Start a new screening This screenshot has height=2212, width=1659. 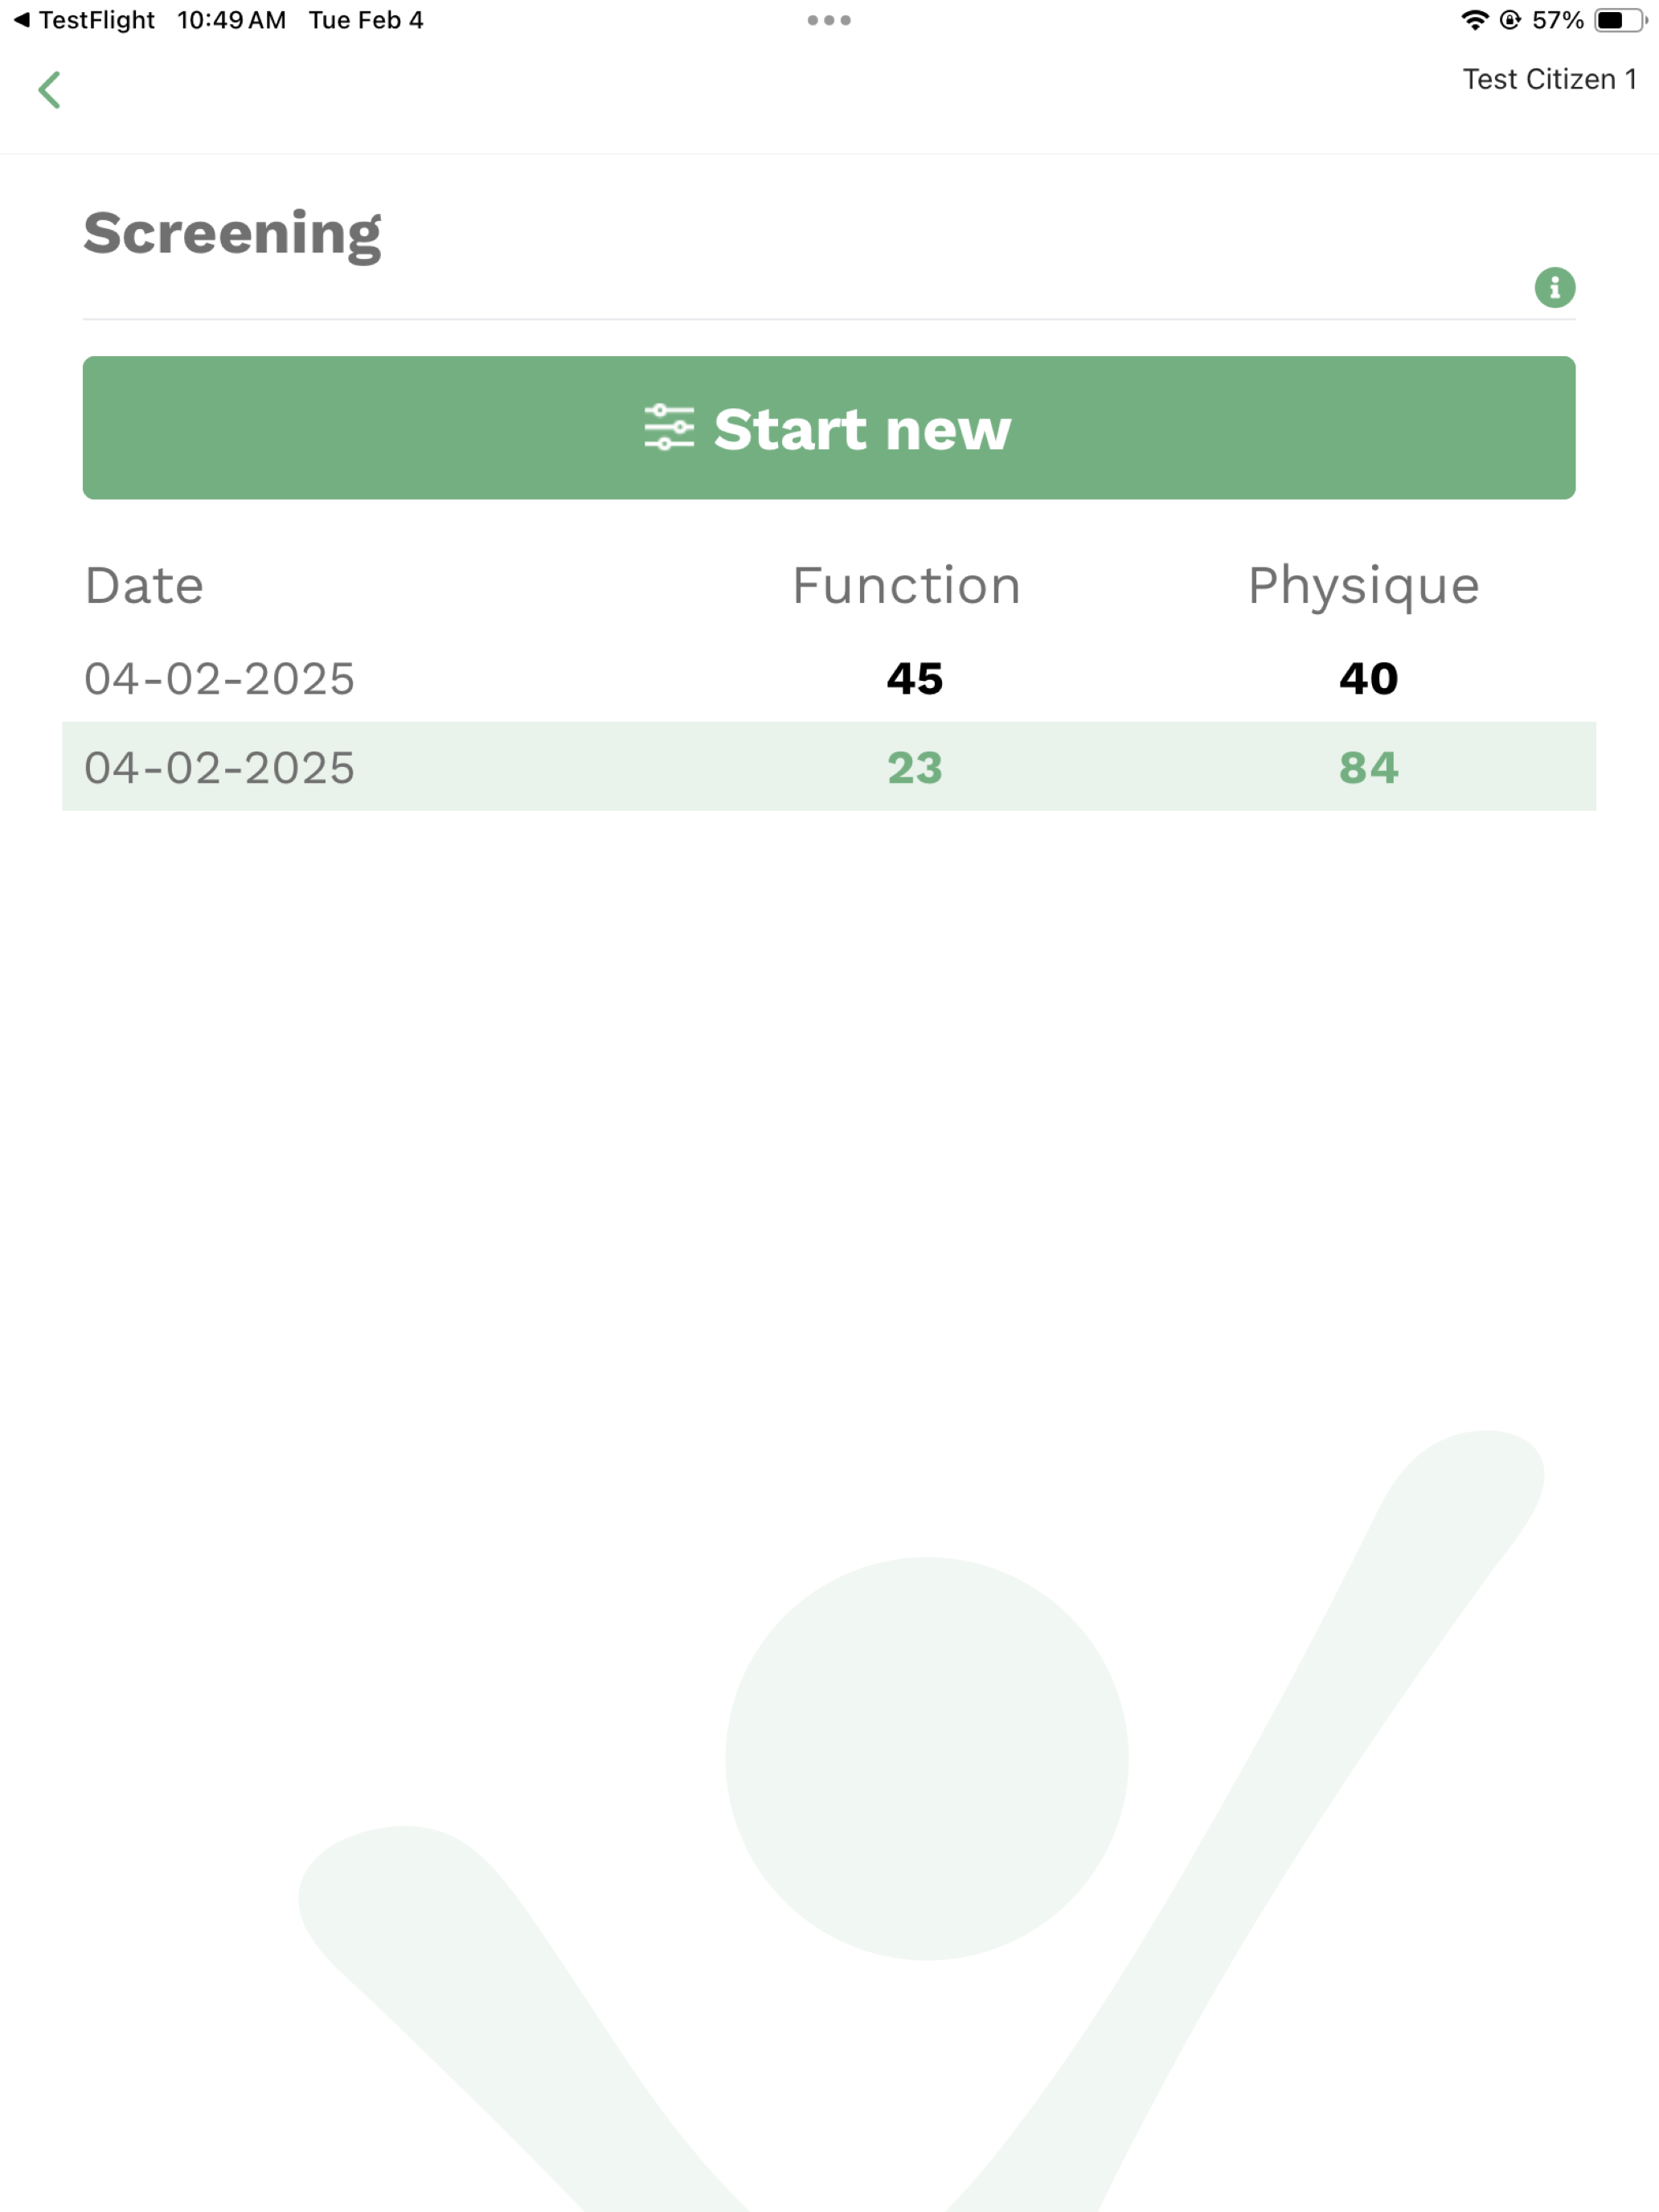(829, 428)
